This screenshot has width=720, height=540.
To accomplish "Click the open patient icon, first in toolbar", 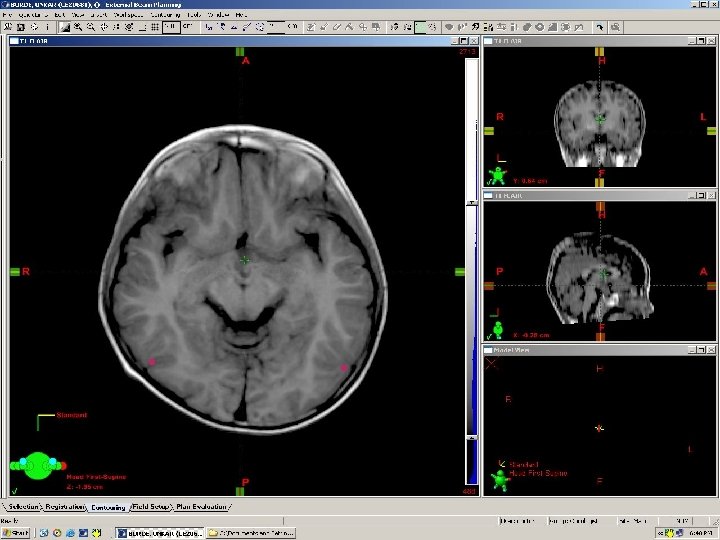I will coord(8,27).
